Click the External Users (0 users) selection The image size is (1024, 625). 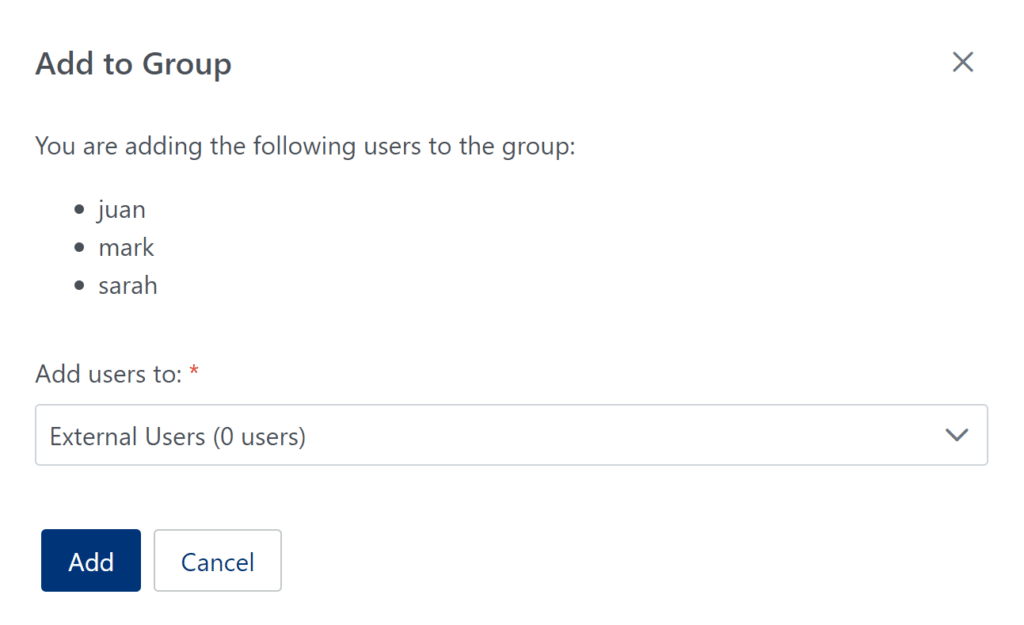tap(176, 435)
